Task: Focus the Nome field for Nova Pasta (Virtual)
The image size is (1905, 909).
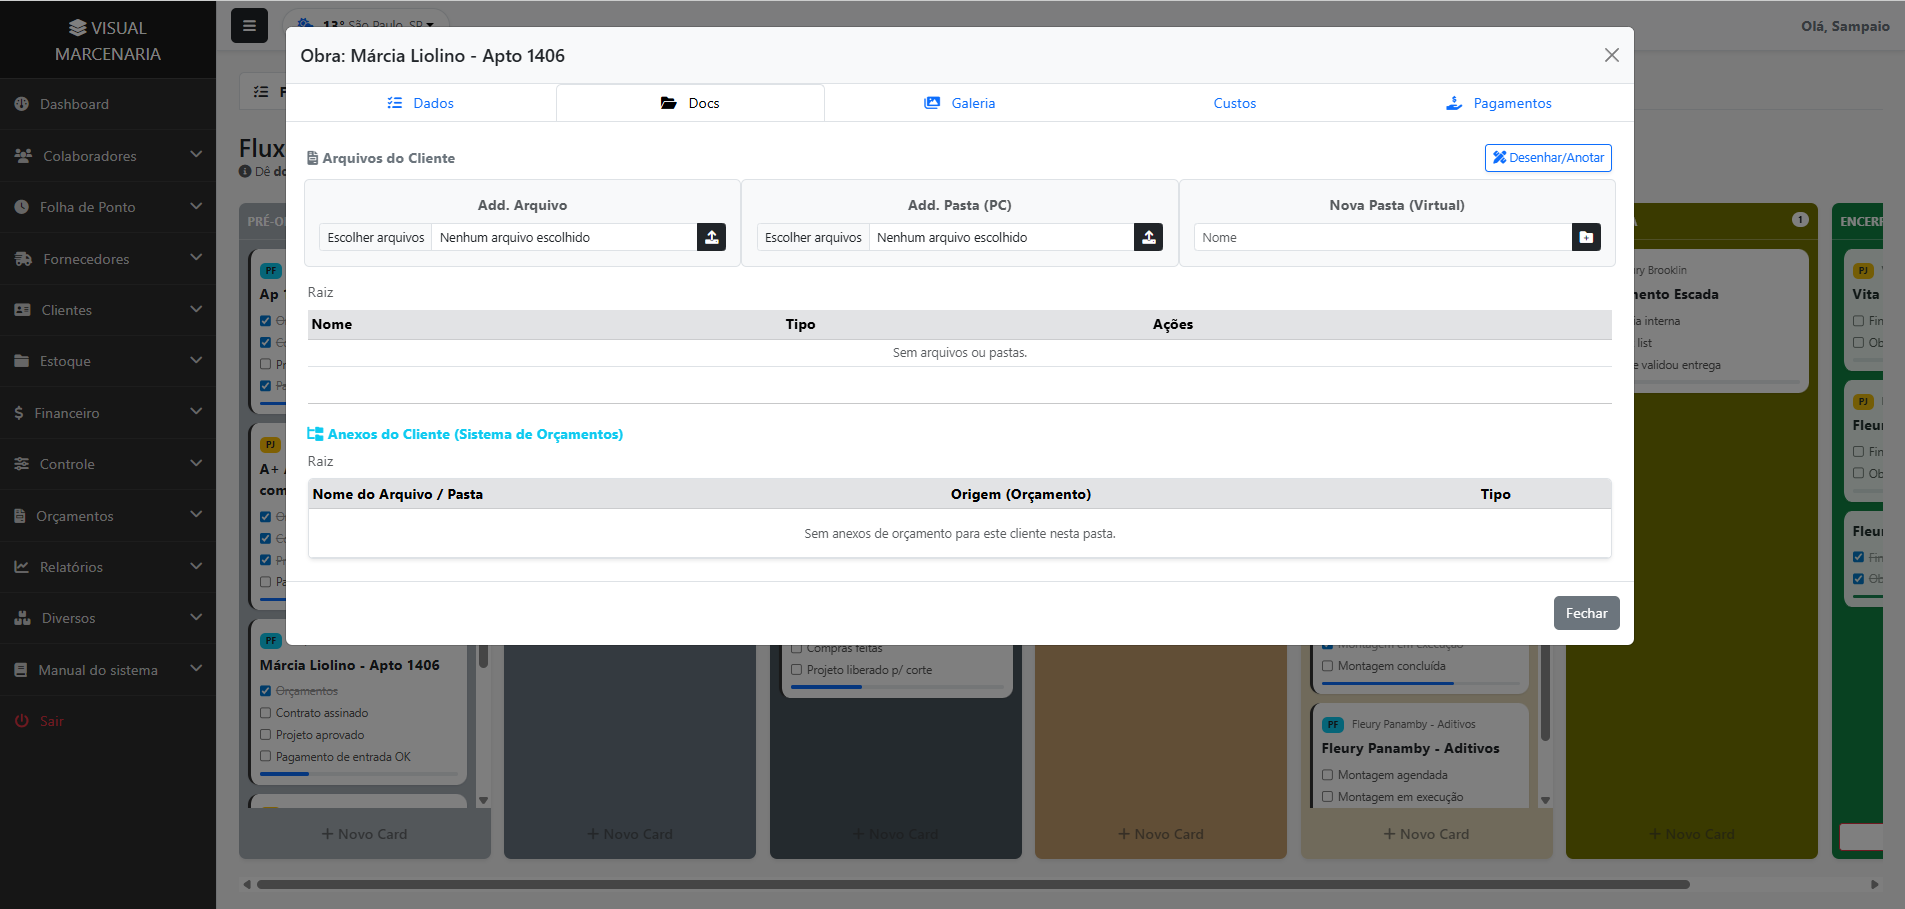Action: (x=1383, y=237)
